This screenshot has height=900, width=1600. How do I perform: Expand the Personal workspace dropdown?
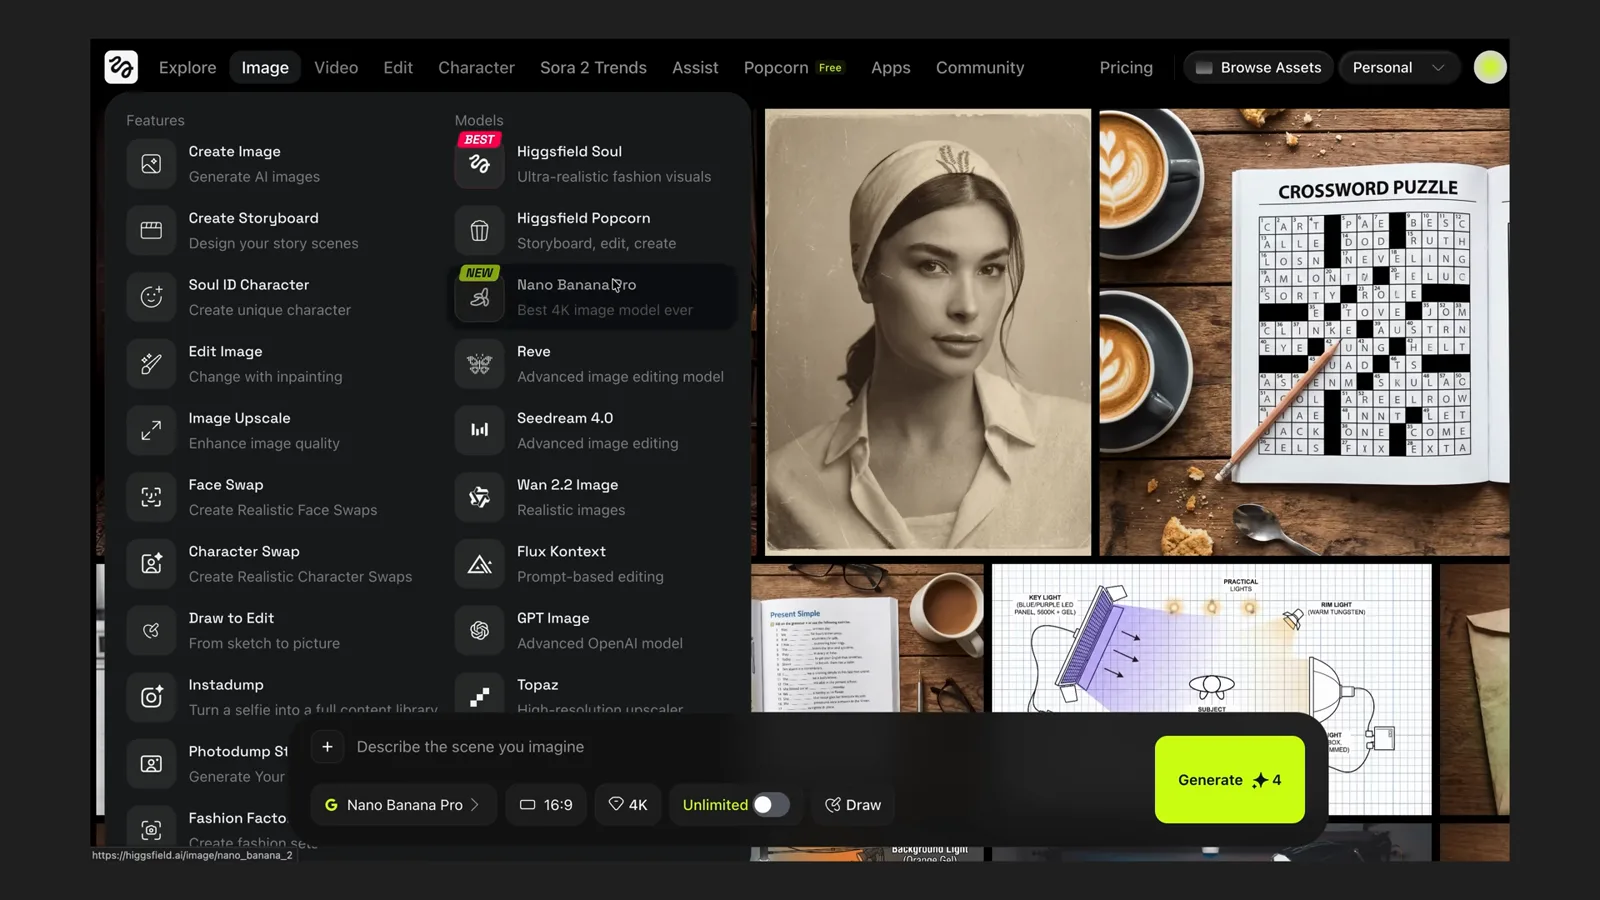1399,67
